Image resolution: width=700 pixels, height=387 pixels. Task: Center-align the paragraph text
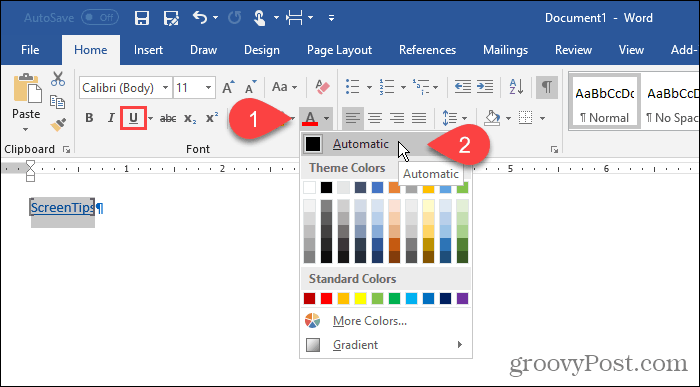(x=375, y=118)
